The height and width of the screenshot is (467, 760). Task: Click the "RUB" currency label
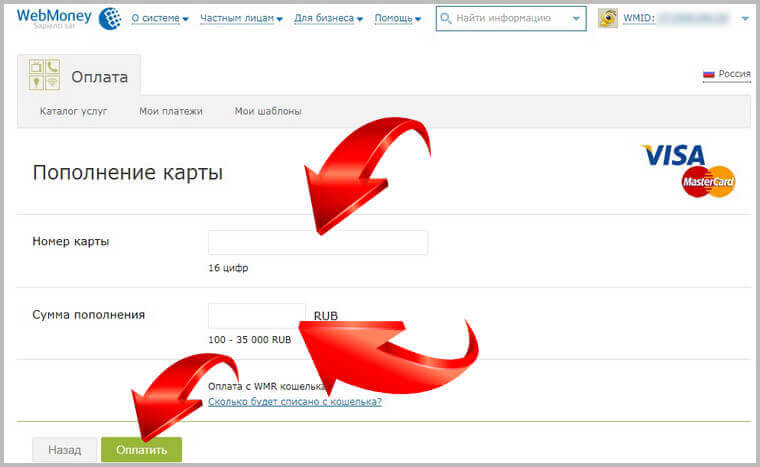tap(326, 316)
